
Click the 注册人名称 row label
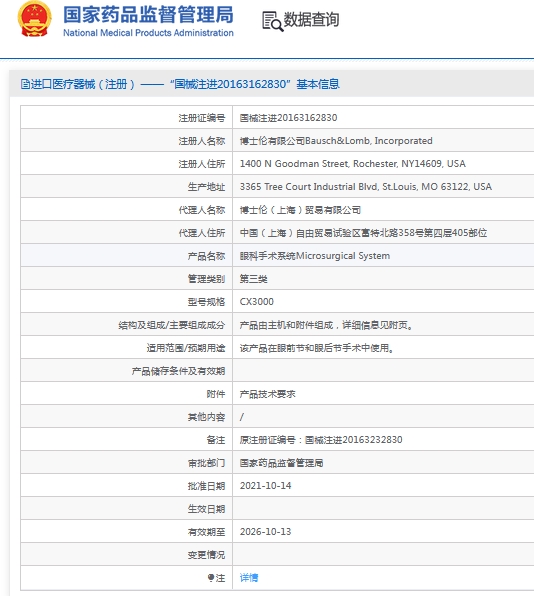[202, 141]
